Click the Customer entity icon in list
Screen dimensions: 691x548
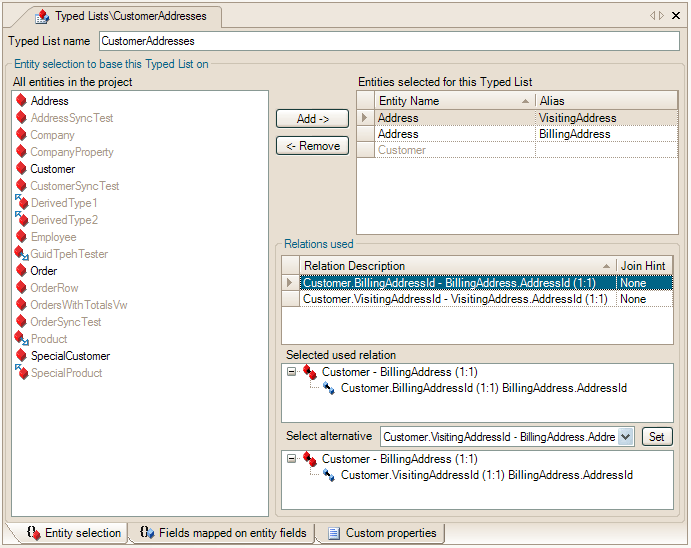coord(21,169)
